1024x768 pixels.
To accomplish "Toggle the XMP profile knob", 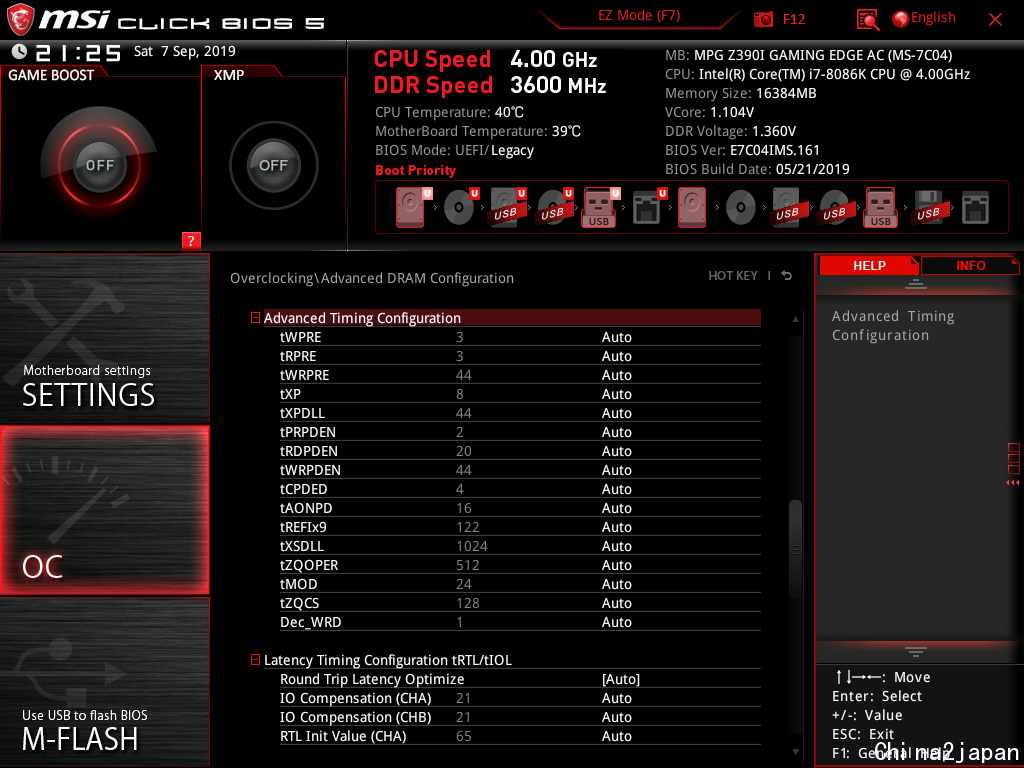I will click(x=274, y=165).
